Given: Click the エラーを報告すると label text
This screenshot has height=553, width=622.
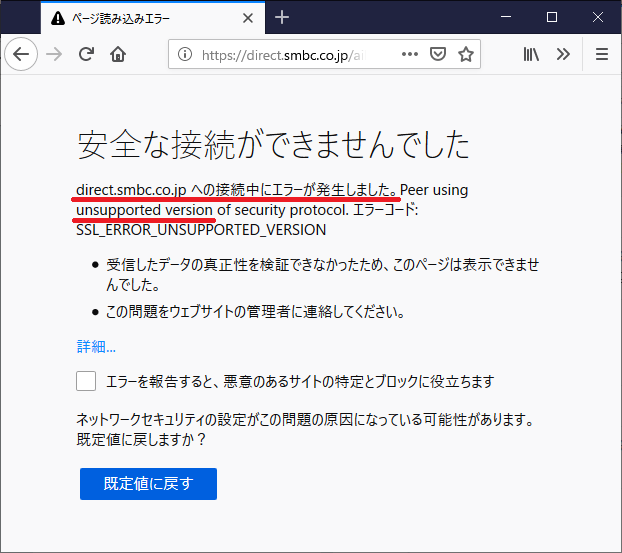Looking at the screenshot, I should (300, 381).
